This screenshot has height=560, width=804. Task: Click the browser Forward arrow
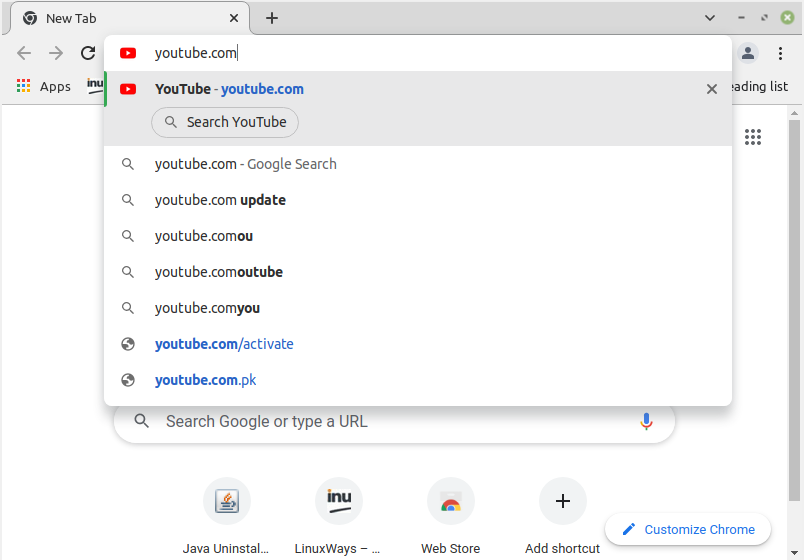[56, 53]
